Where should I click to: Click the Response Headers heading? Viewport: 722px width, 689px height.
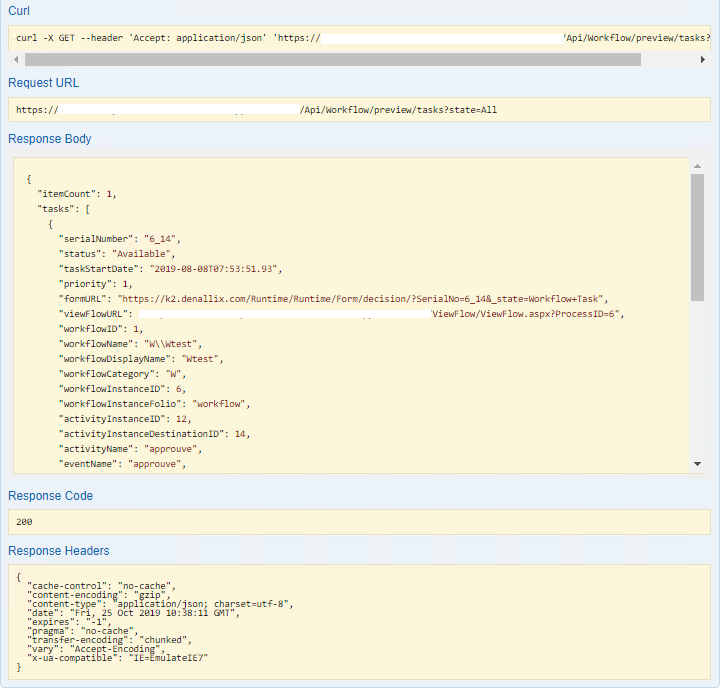click(x=59, y=551)
